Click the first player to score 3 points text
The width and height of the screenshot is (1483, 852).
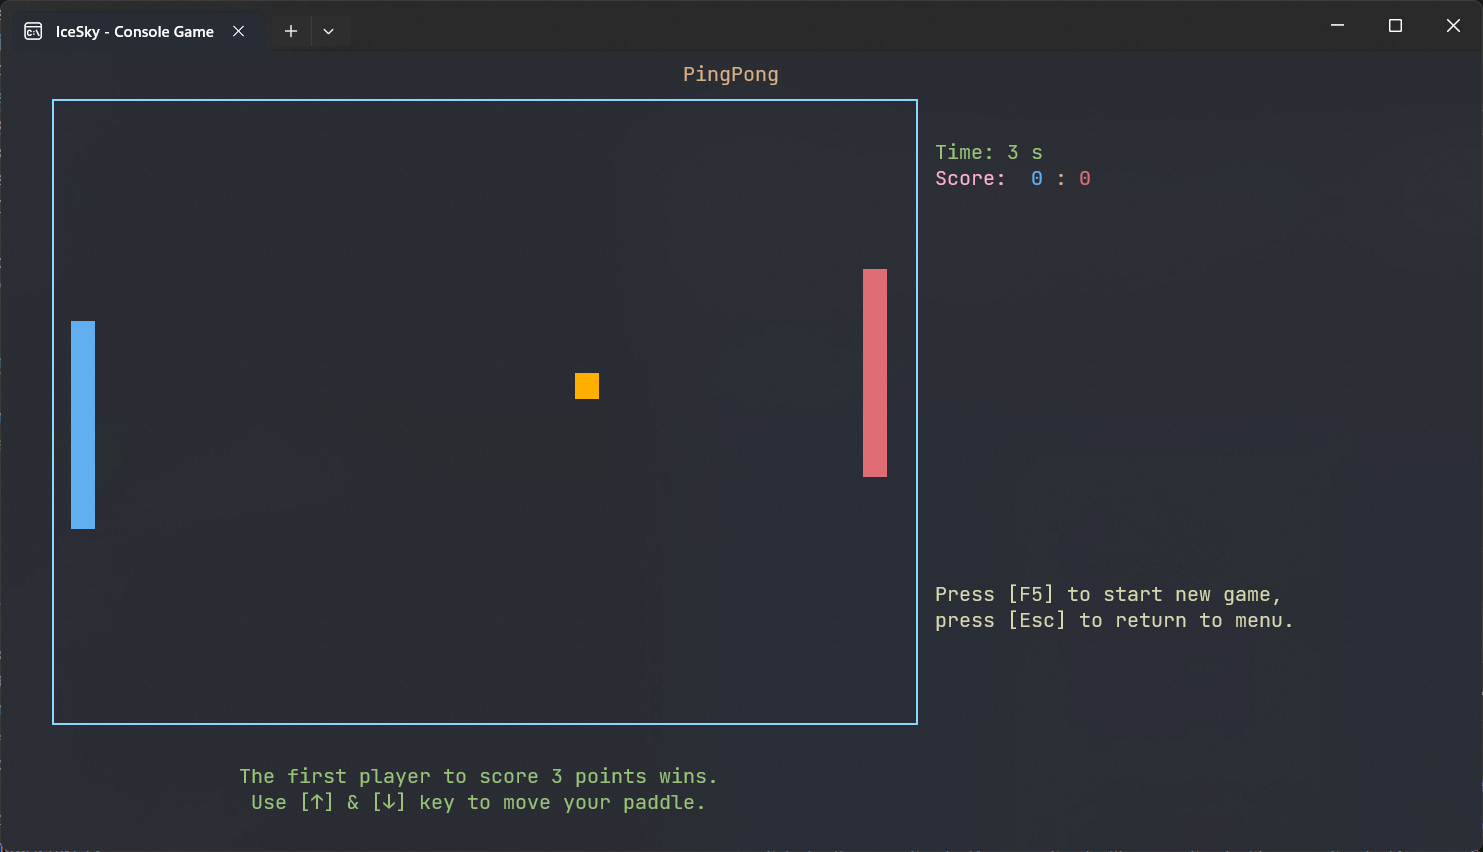[479, 776]
